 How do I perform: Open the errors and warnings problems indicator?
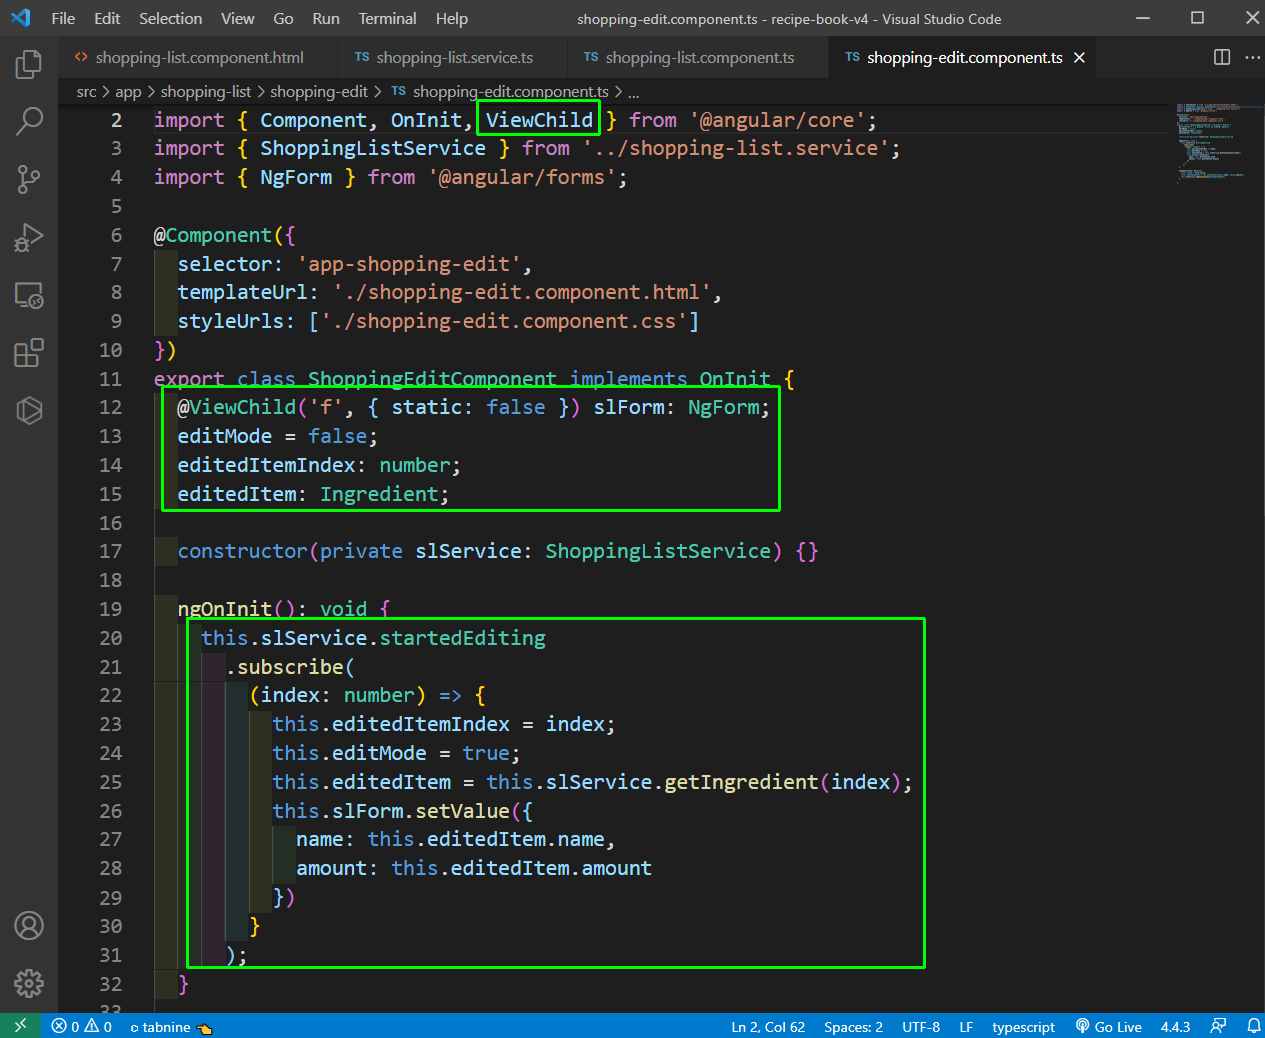82,1026
